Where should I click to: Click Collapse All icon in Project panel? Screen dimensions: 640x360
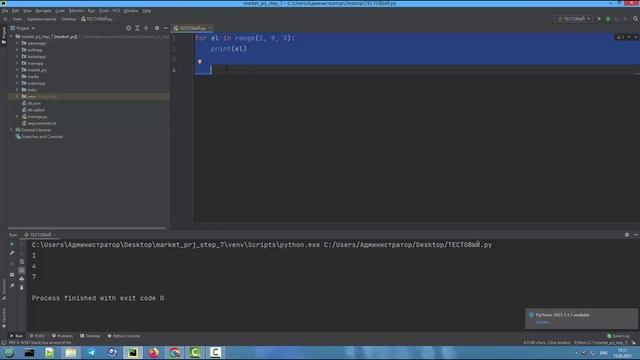pyautogui.click(x=146, y=28)
